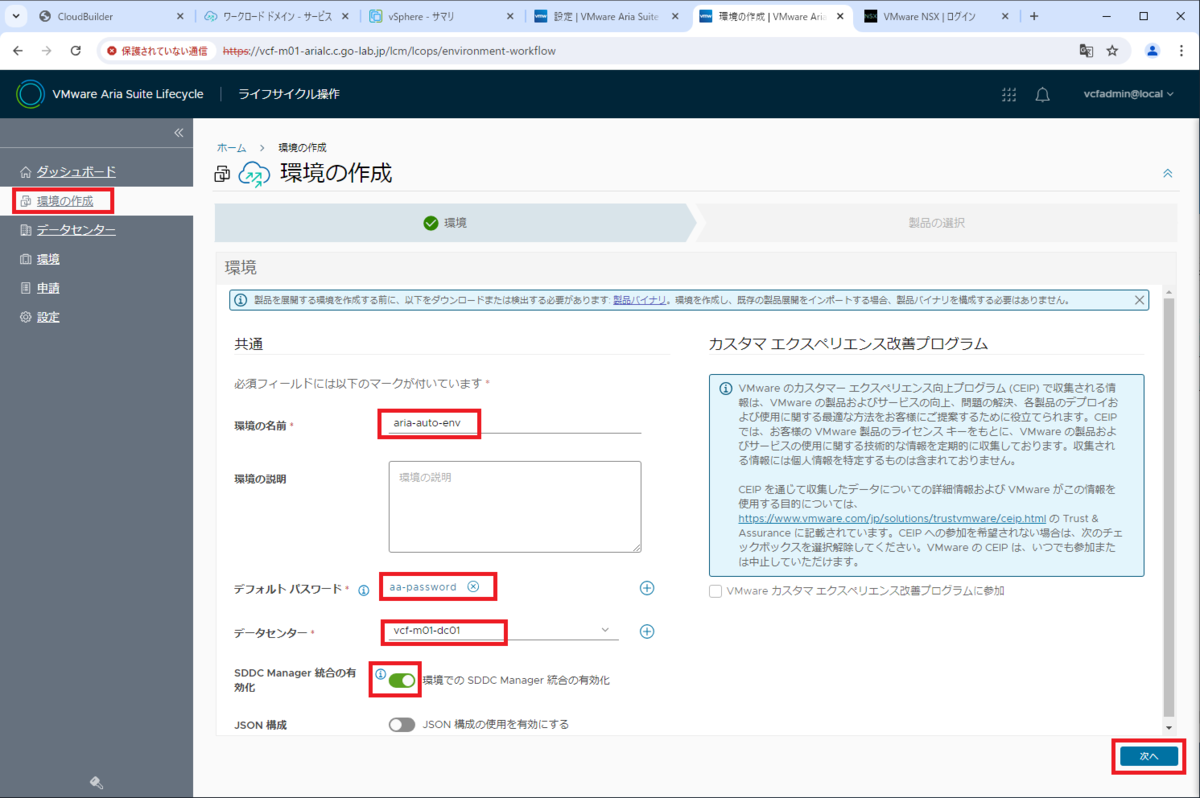The width and height of the screenshot is (1200, 798).
Task: Bookmark this page with the star icon
Action: pos(1112,50)
